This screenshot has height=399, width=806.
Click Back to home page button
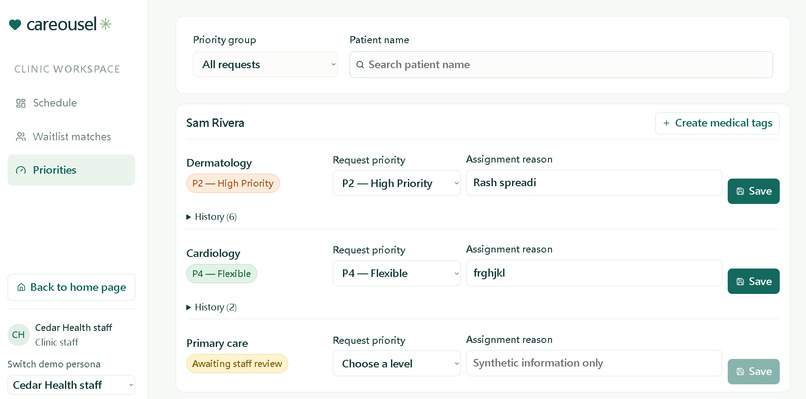[71, 287]
